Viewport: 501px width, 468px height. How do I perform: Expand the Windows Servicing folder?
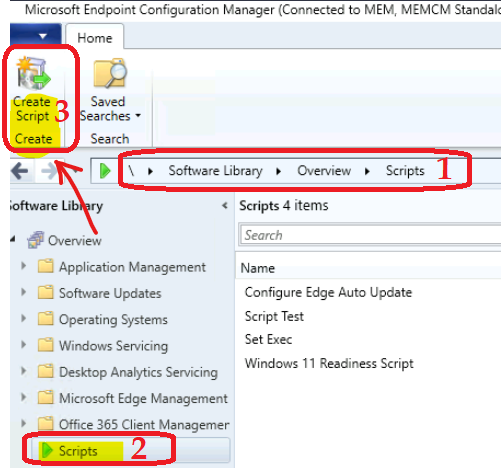click(23, 344)
